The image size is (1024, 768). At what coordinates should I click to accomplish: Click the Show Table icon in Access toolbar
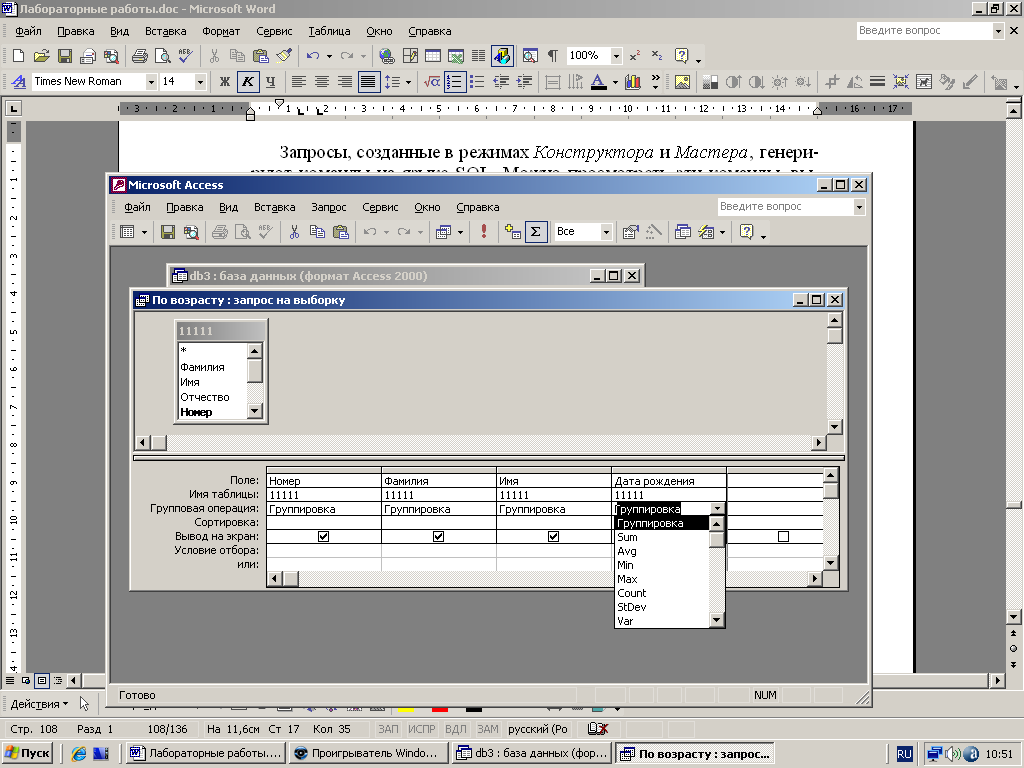coord(513,232)
